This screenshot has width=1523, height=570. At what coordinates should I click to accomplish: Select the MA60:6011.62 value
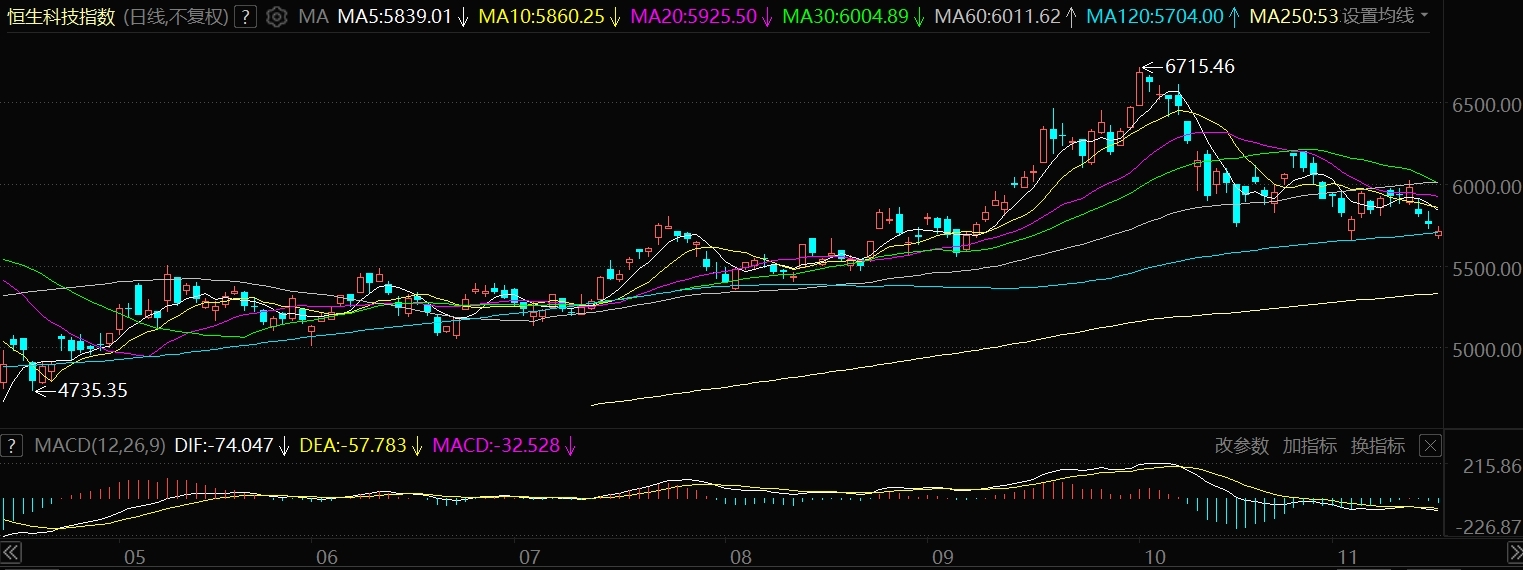pyautogui.click(x=997, y=16)
